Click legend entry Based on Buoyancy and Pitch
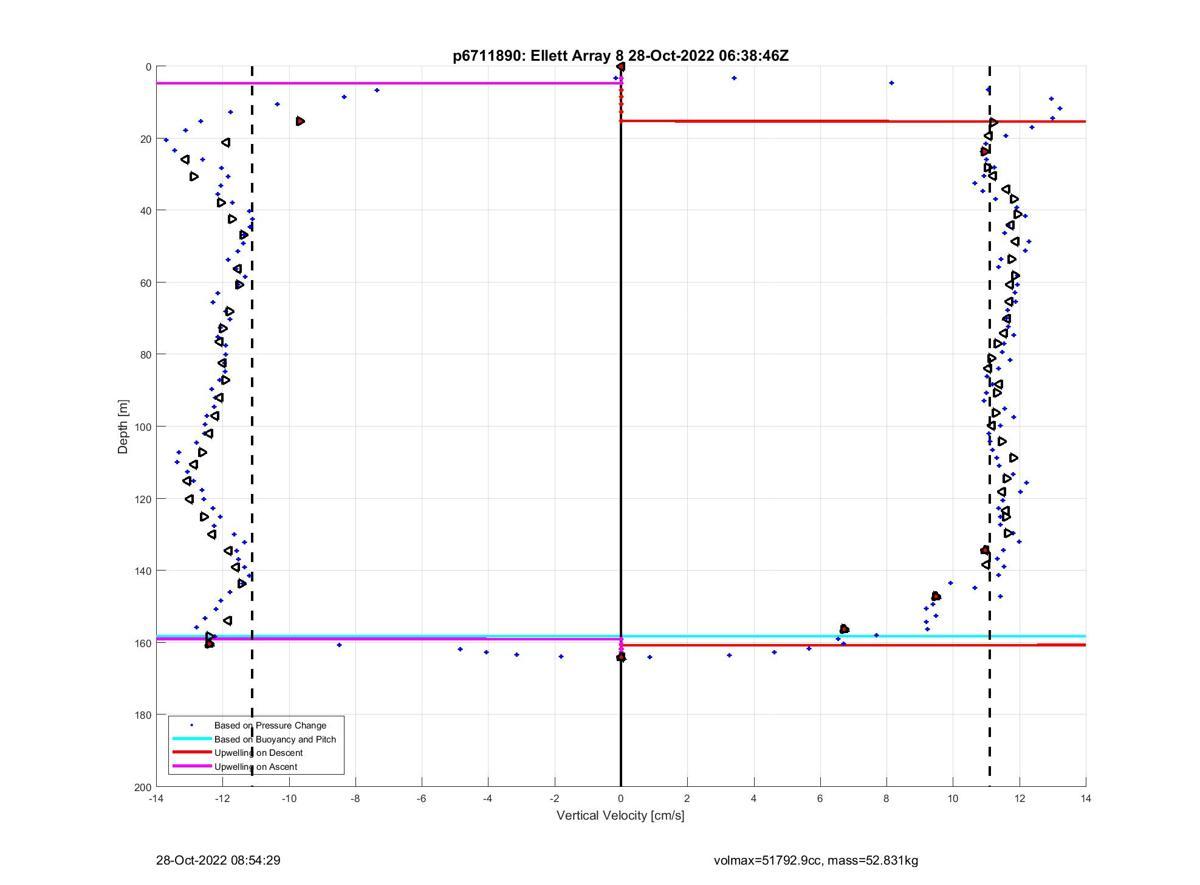The image size is (1200, 885). [275, 739]
